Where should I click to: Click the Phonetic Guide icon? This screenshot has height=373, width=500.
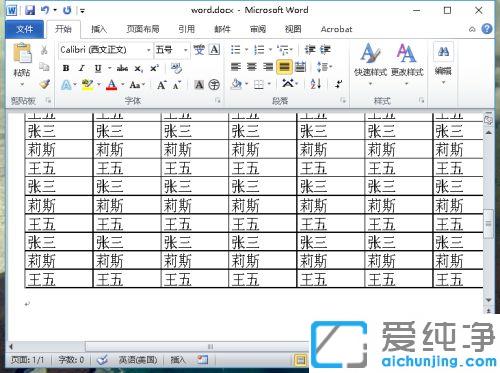point(199,50)
